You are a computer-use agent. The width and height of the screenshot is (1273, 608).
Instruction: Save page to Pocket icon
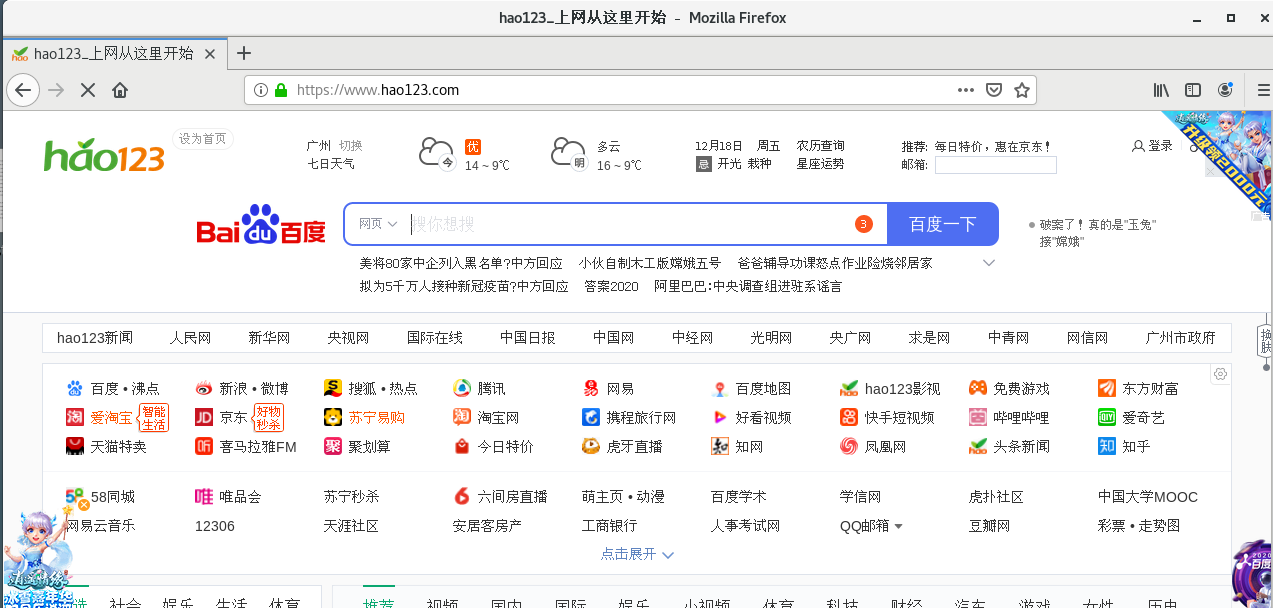tap(994, 90)
